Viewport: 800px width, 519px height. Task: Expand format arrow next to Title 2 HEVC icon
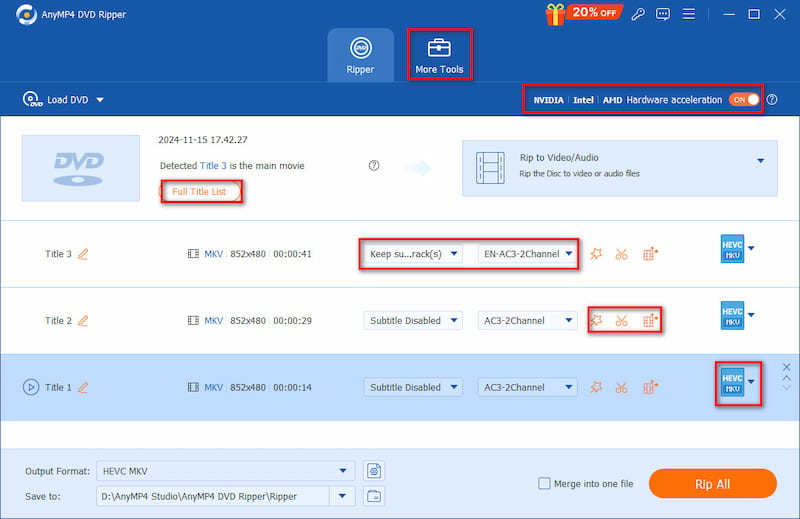tap(751, 315)
